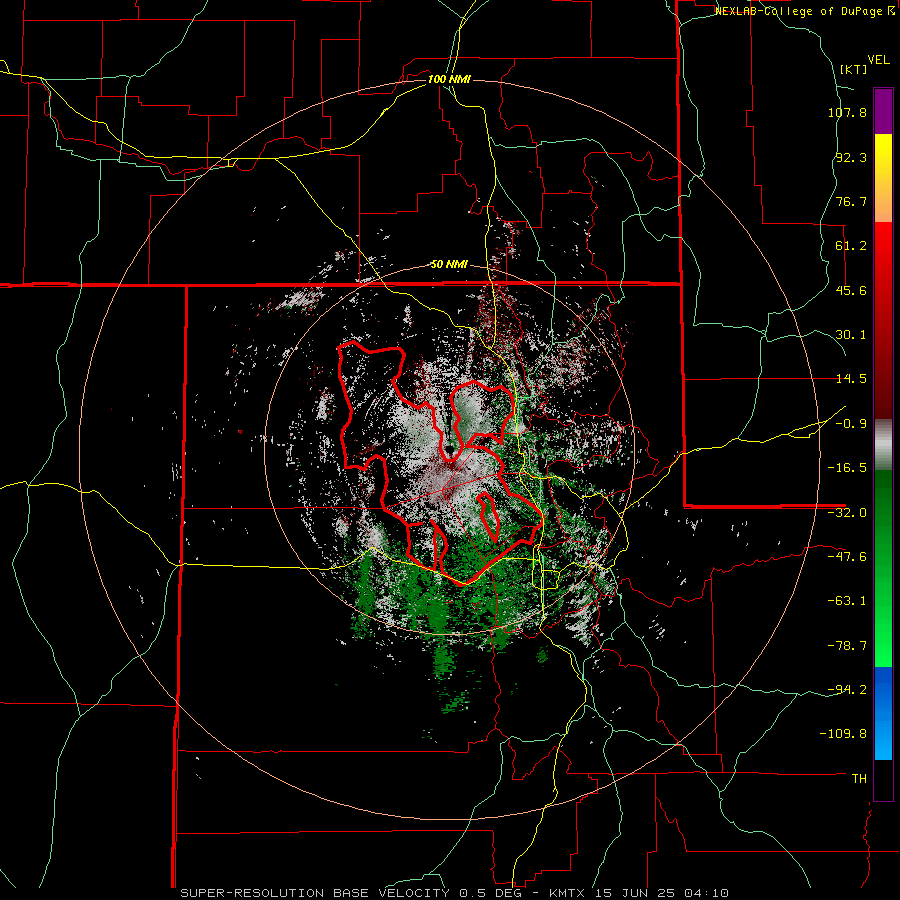
Task: Select the 61.2 legend value
Action: click(851, 246)
